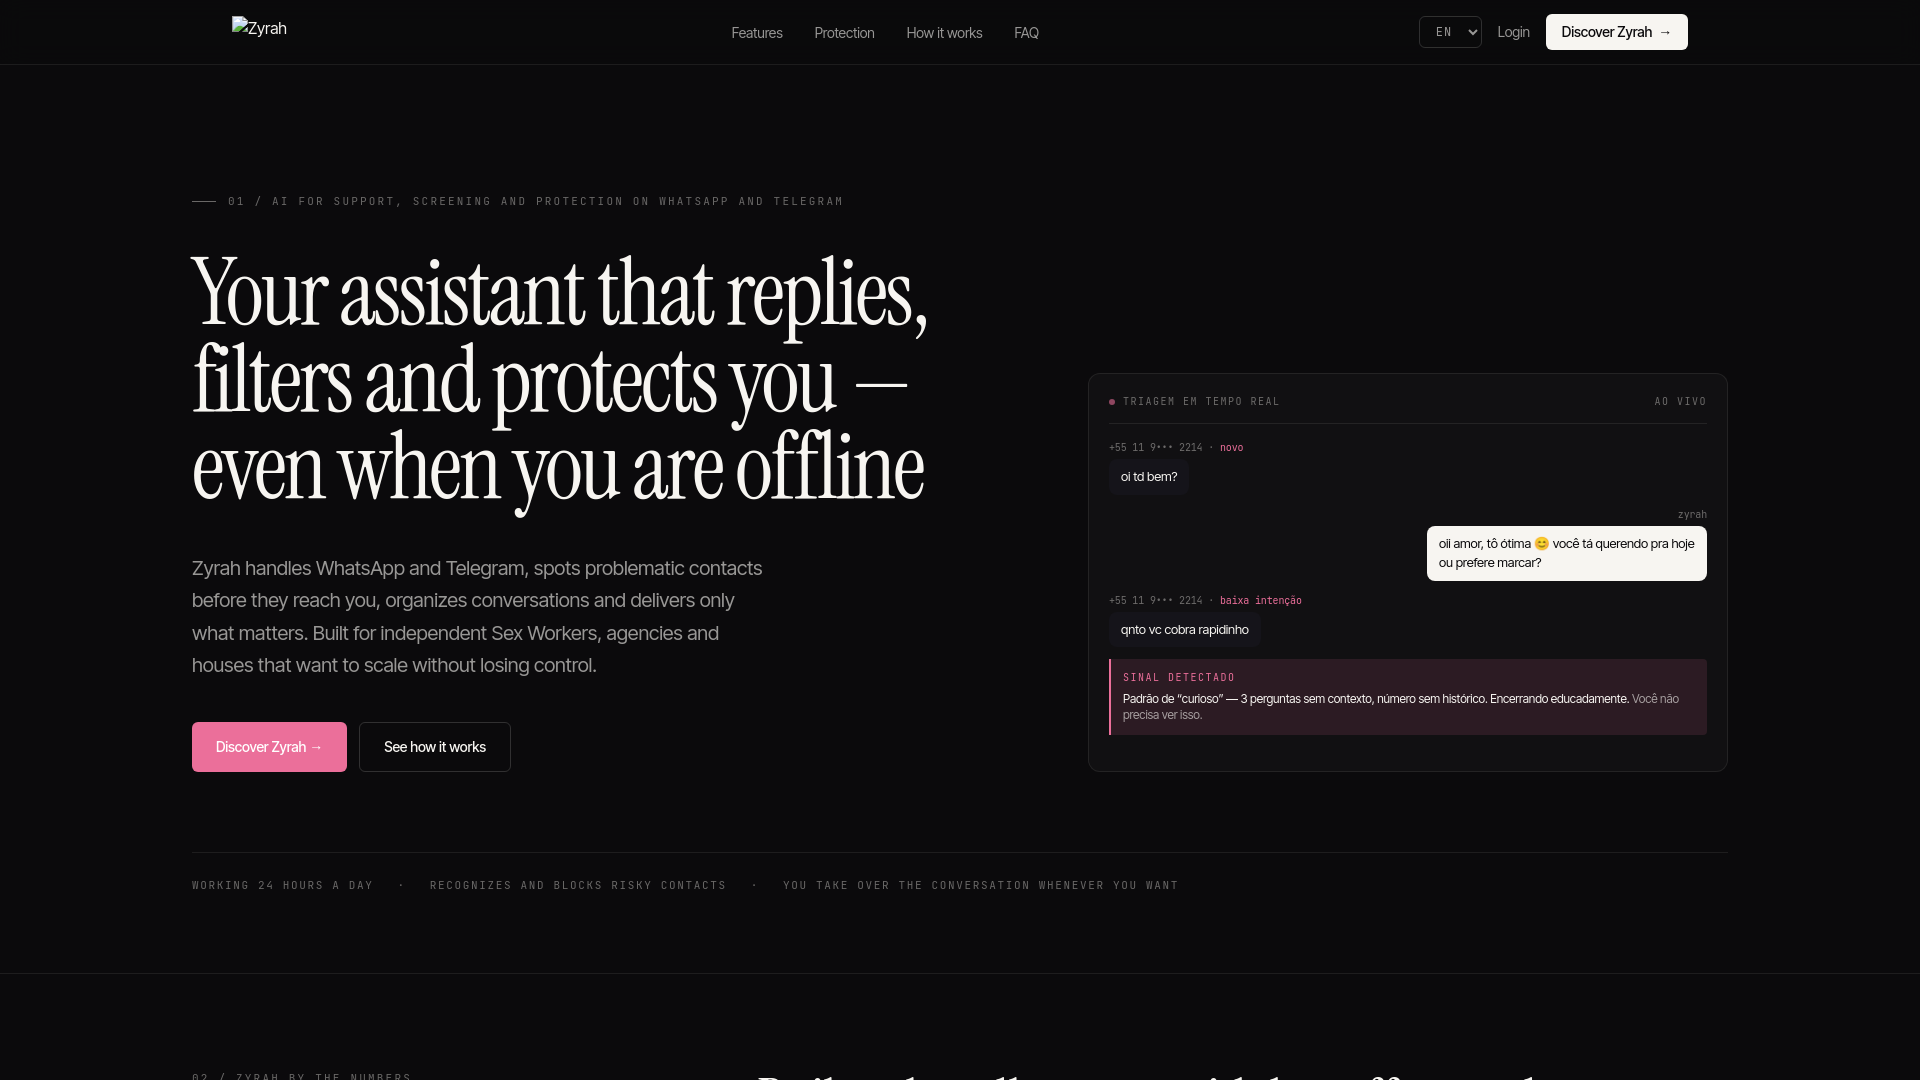Image resolution: width=1920 pixels, height=1080 pixels.
Task: Click the SINAL DETECTADO alert box
Action: (x=1408, y=697)
